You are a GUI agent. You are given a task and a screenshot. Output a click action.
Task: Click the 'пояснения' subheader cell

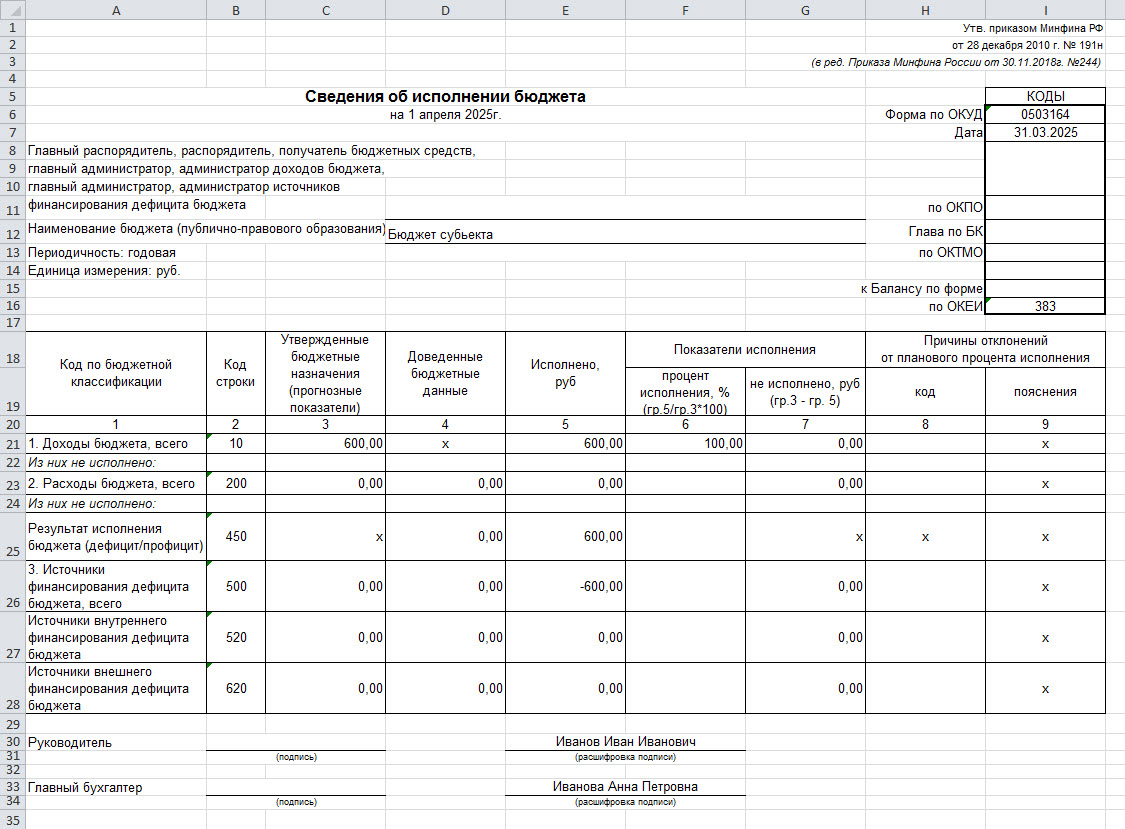[x=1045, y=392]
